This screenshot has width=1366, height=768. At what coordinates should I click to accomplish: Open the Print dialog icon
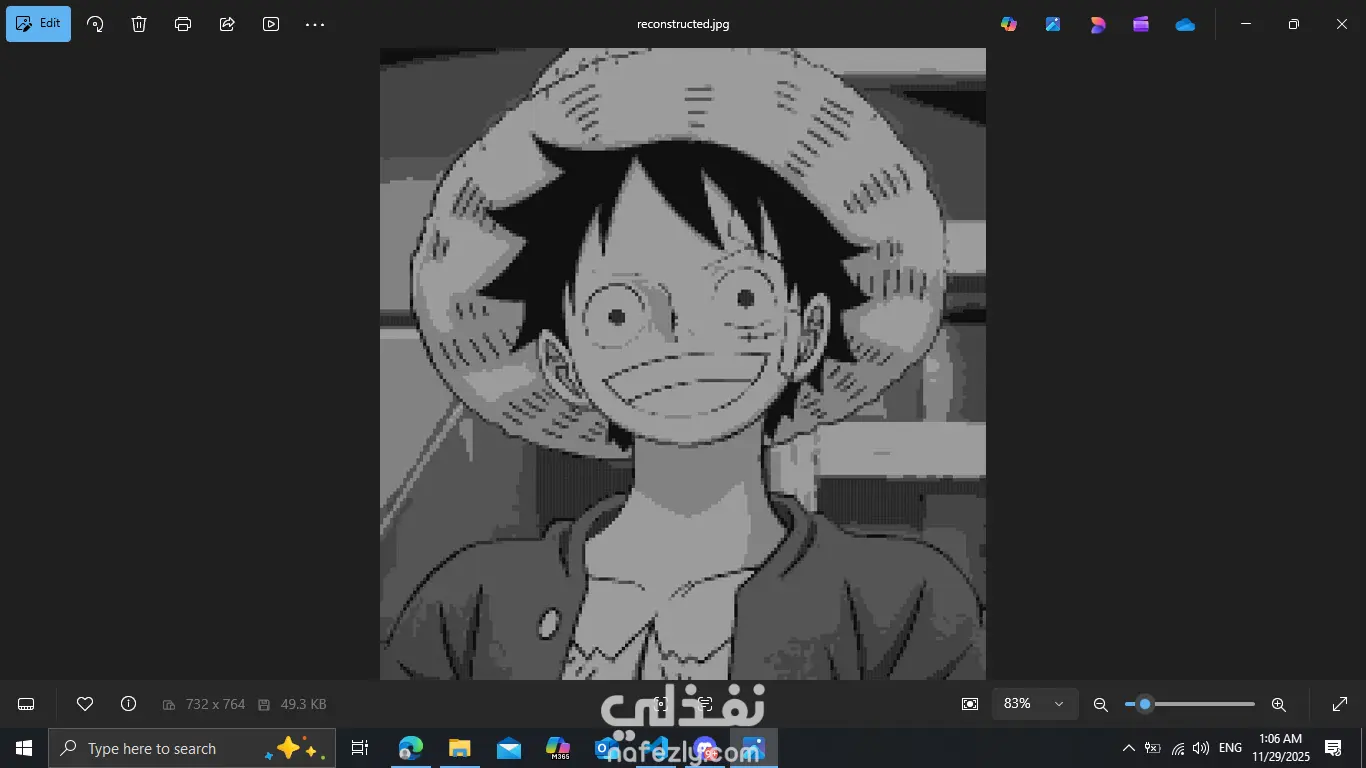pyautogui.click(x=183, y=24)
